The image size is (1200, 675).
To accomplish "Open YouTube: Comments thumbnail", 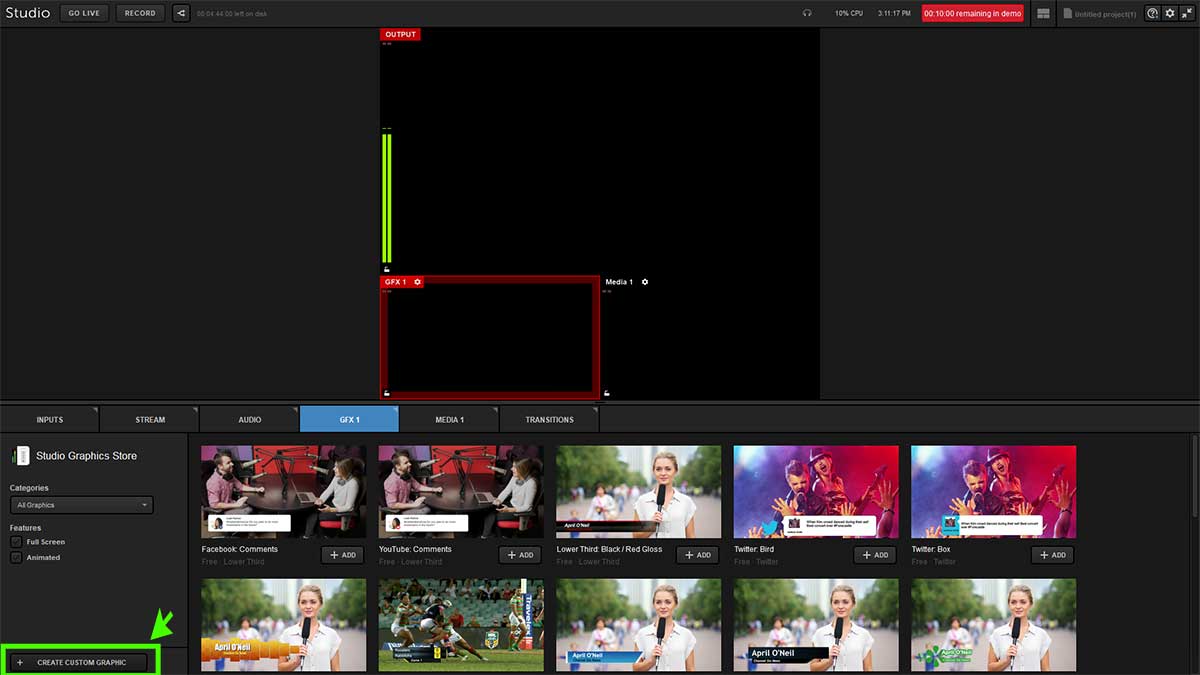I will click(x=461, y=492).
